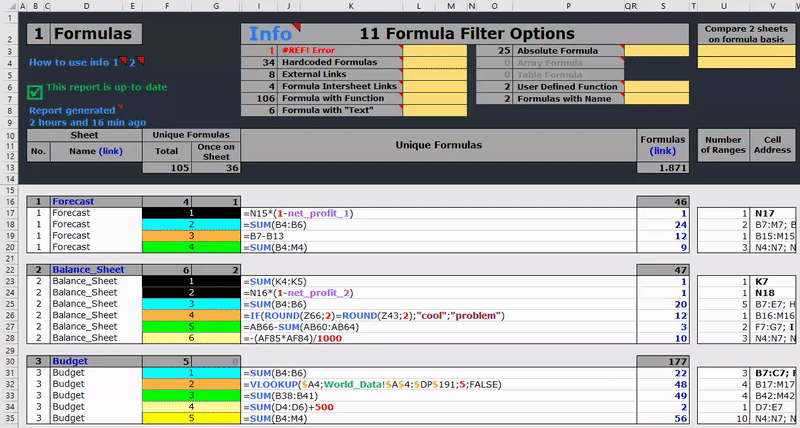Image resolution: width=800 pixels, height=428 pixels.
Task: Click the first yellow cell under Compare 2 sheets
Action: (744, 50)
